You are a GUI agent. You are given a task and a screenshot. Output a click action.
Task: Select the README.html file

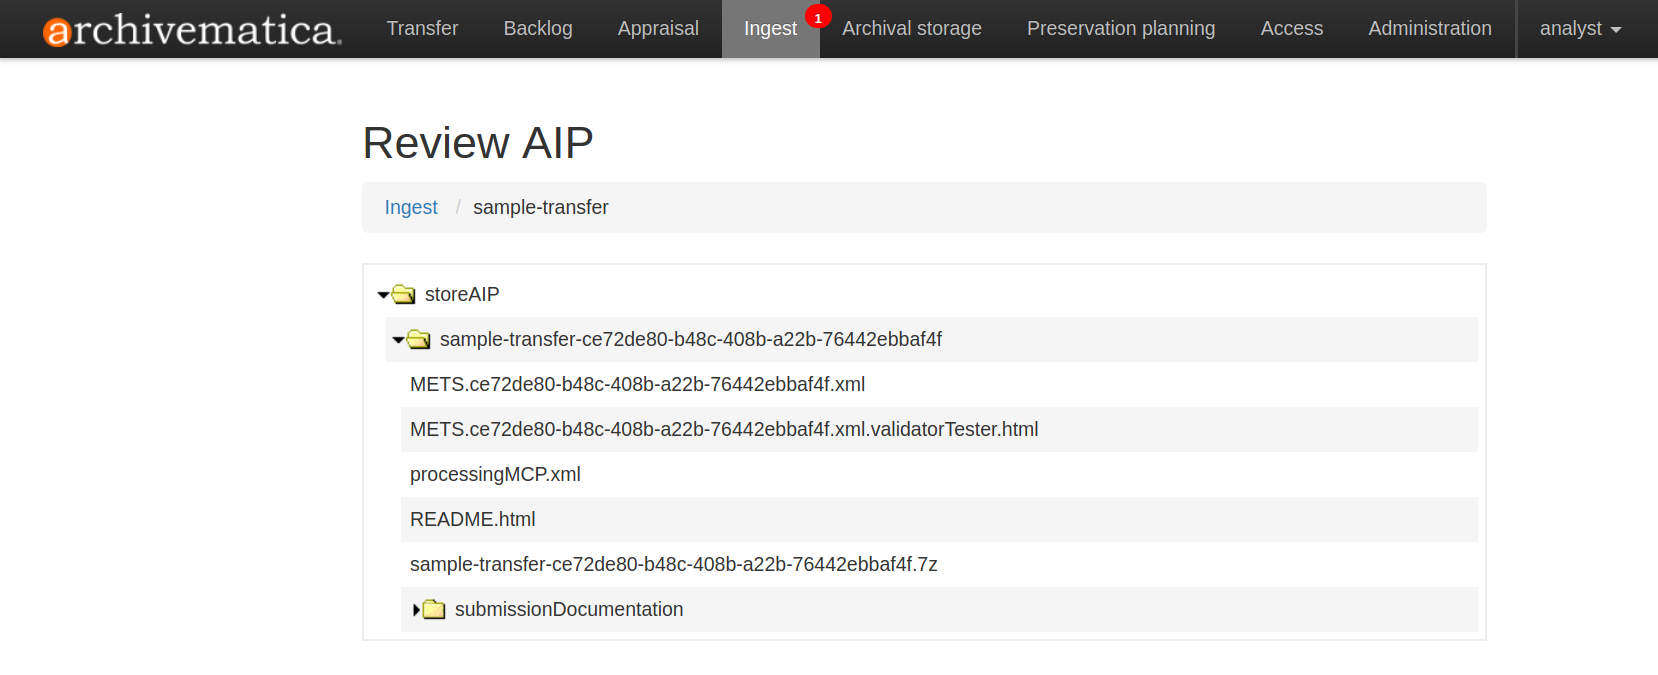click(x=473, y=519)
